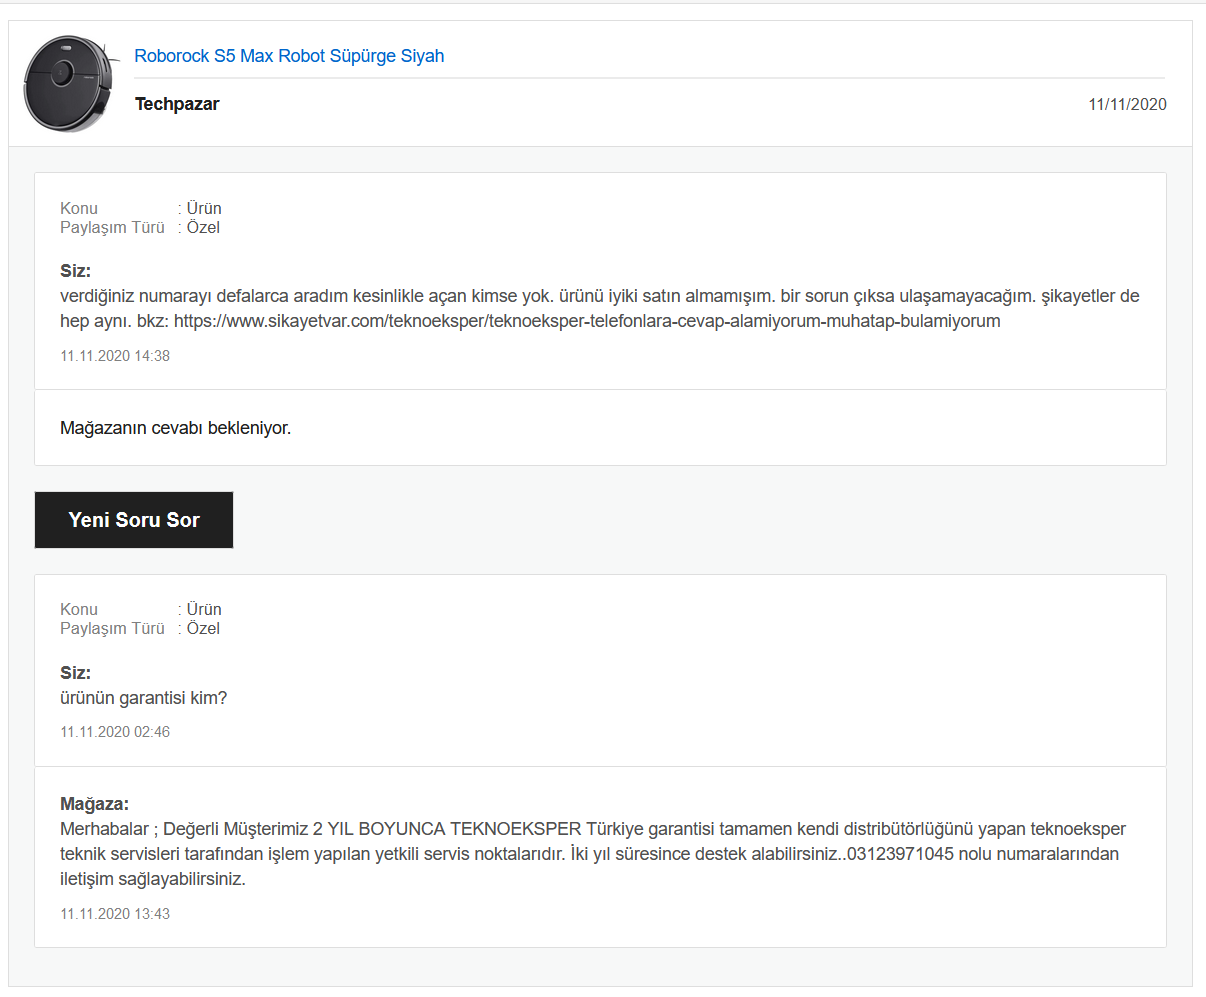Screen dimensions: 1206x997
Task: Click the timestamp 11.11.2020 14:38
Action: tap(115, 356)
